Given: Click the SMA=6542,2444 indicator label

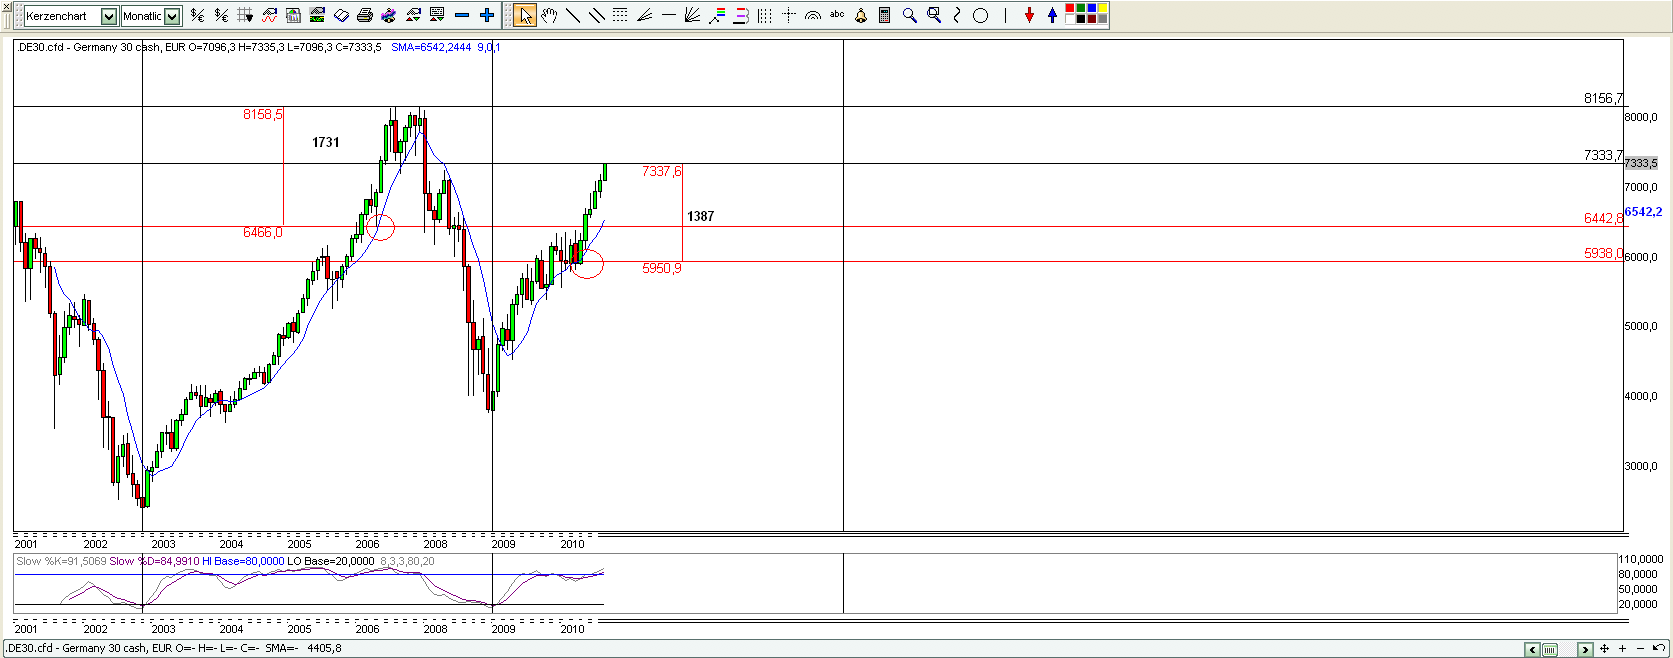Looking at the screenshot, I should click(431, 47).
